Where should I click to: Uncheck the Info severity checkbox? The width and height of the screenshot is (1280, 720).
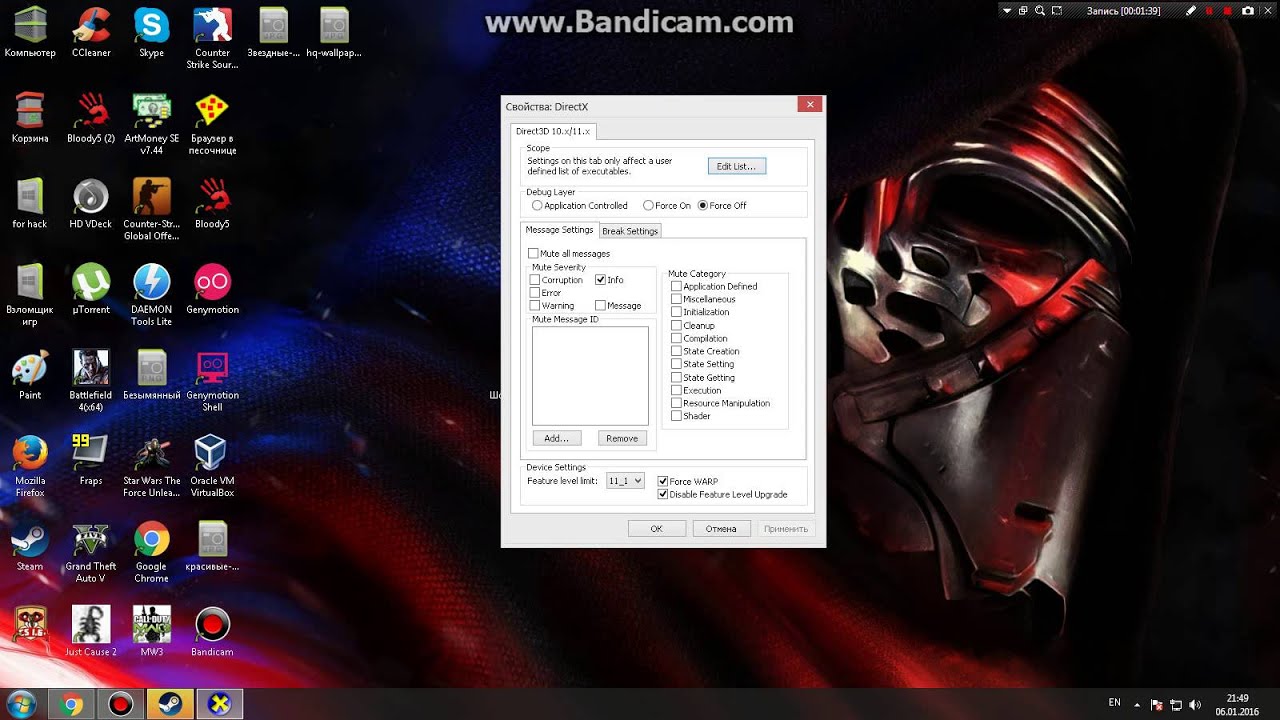coord(601,280)
